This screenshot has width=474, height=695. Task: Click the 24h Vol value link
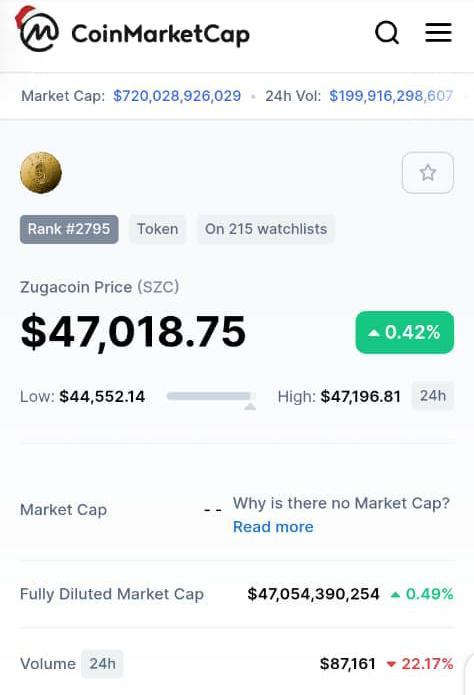(391, 96)
